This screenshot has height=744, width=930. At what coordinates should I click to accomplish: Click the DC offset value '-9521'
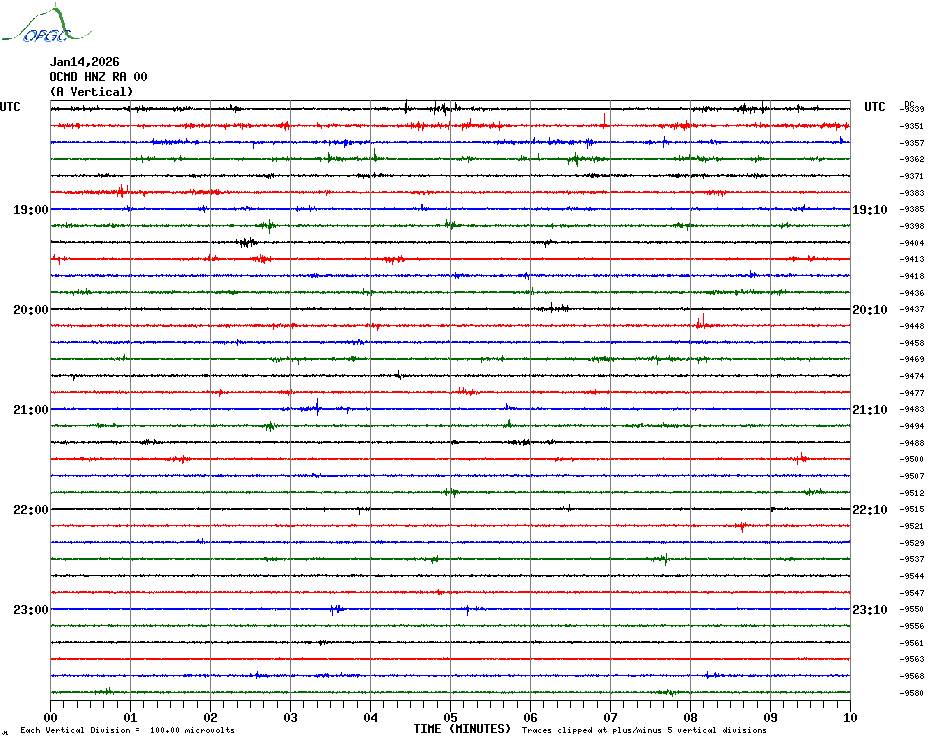[912, 526]
